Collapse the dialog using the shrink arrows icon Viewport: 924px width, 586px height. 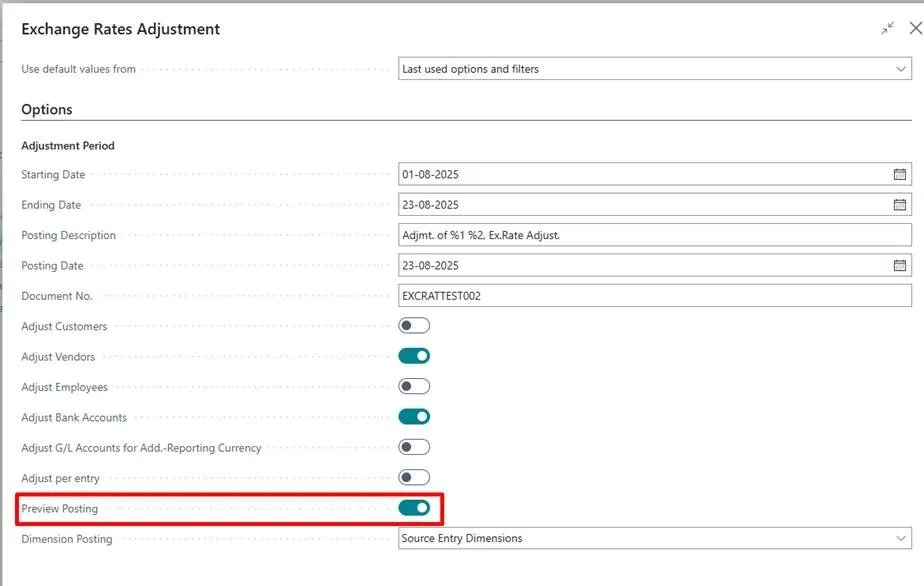point(887,29)
